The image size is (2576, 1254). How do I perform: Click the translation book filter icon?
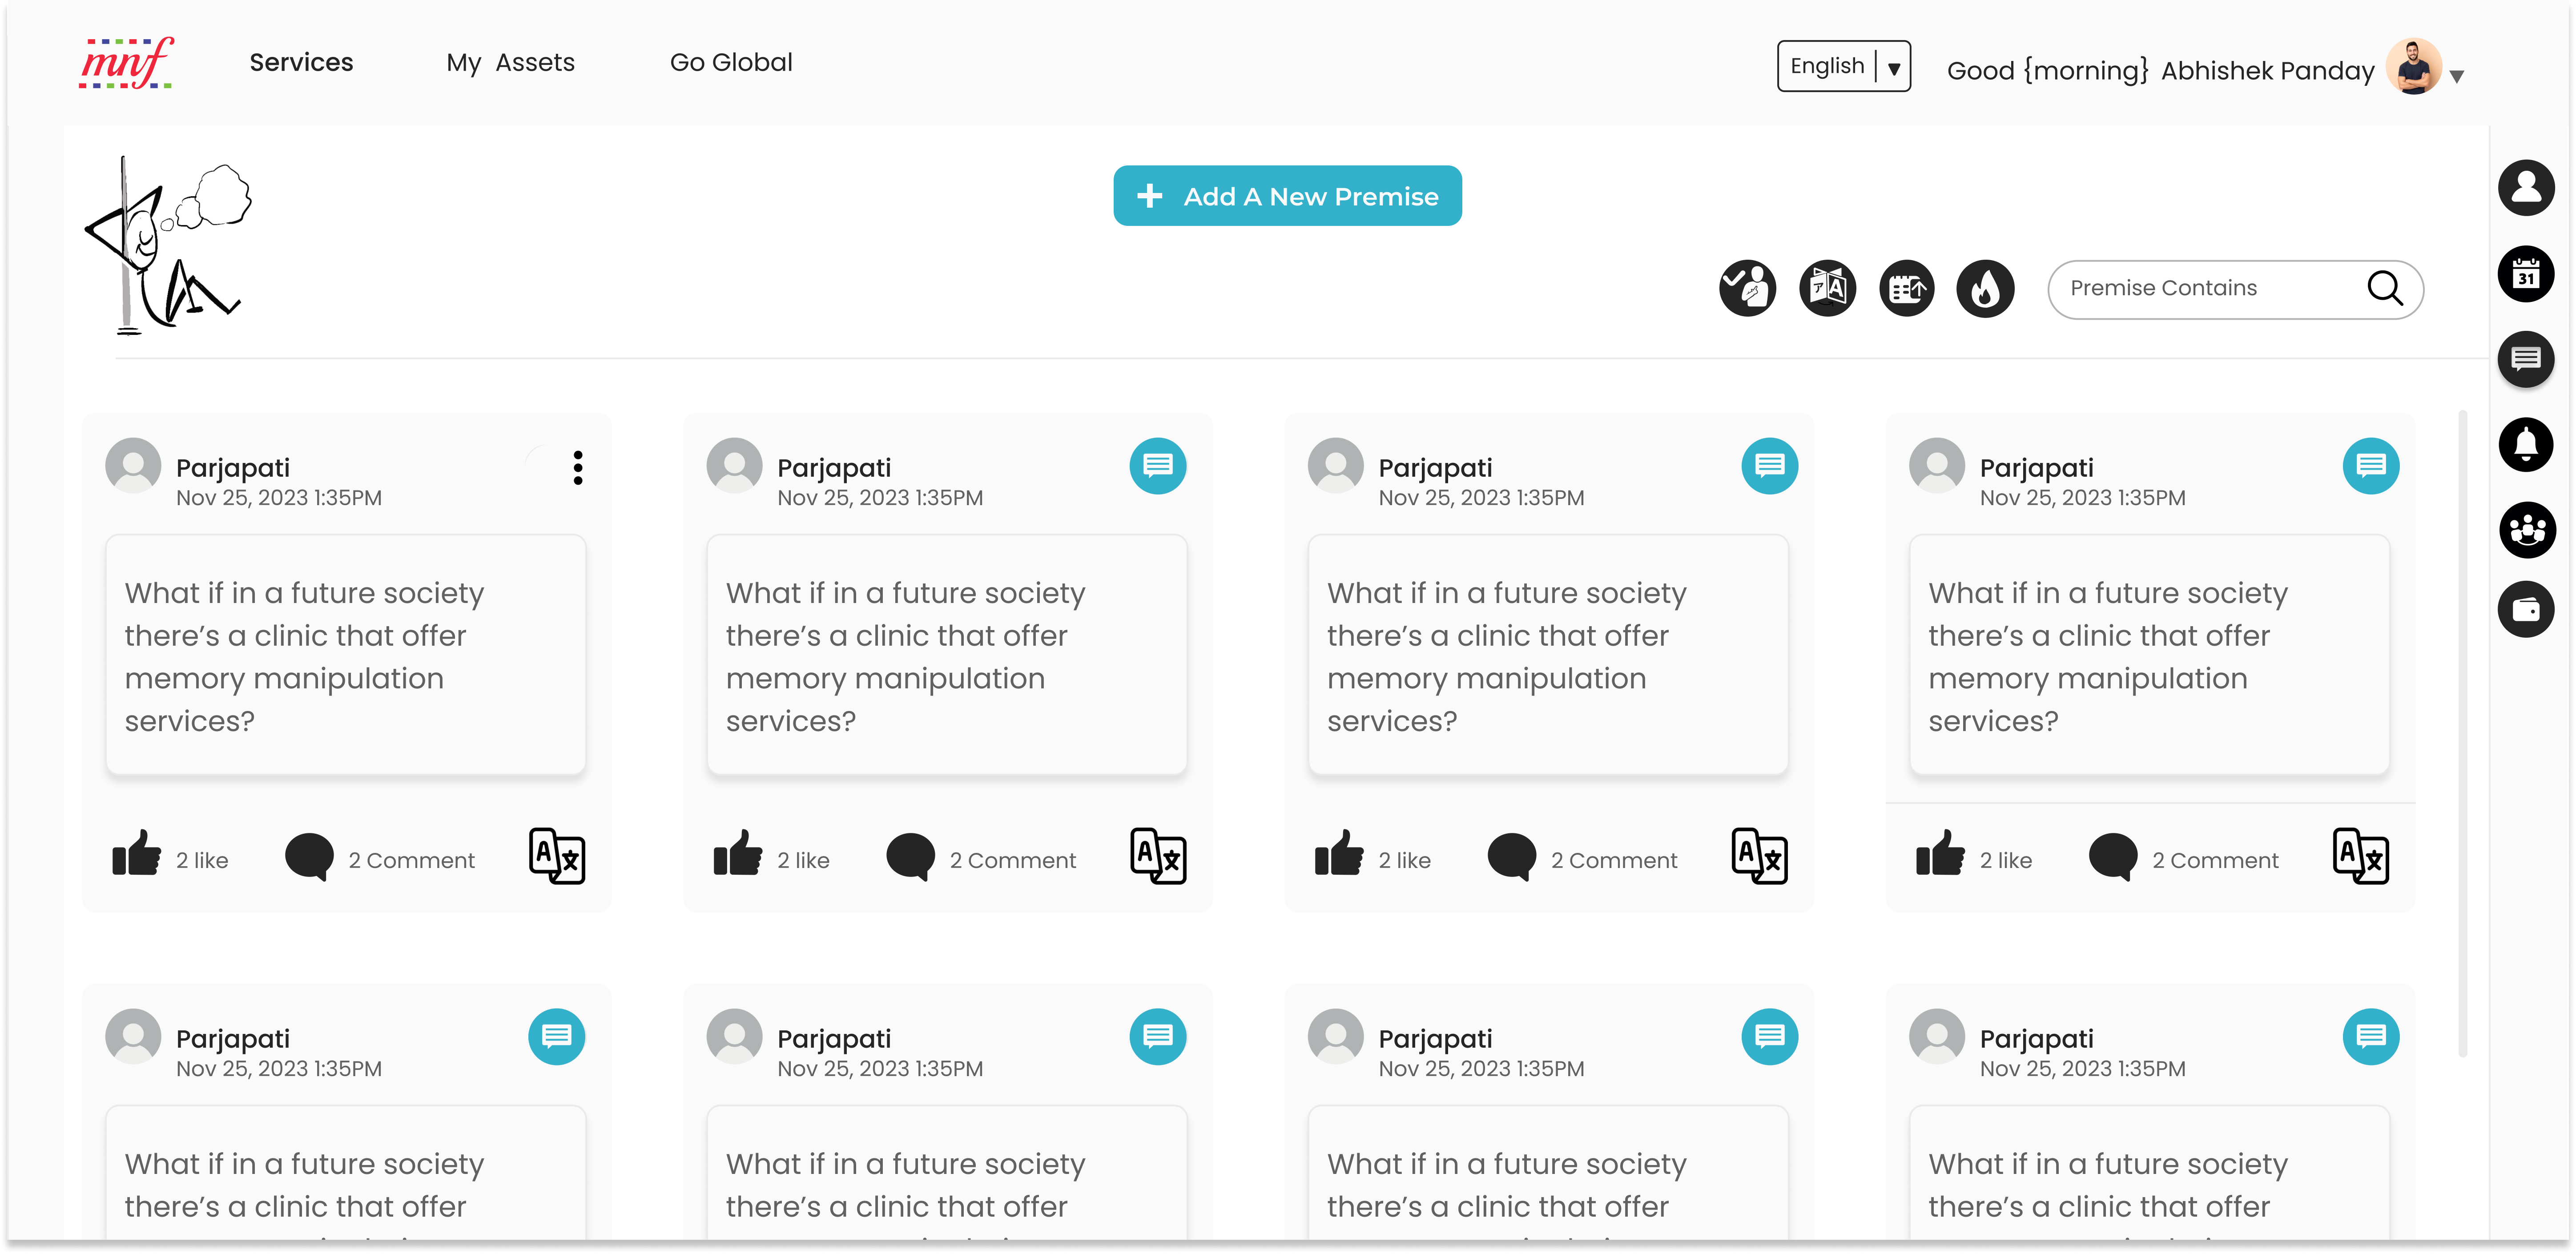coord(1827,289)
